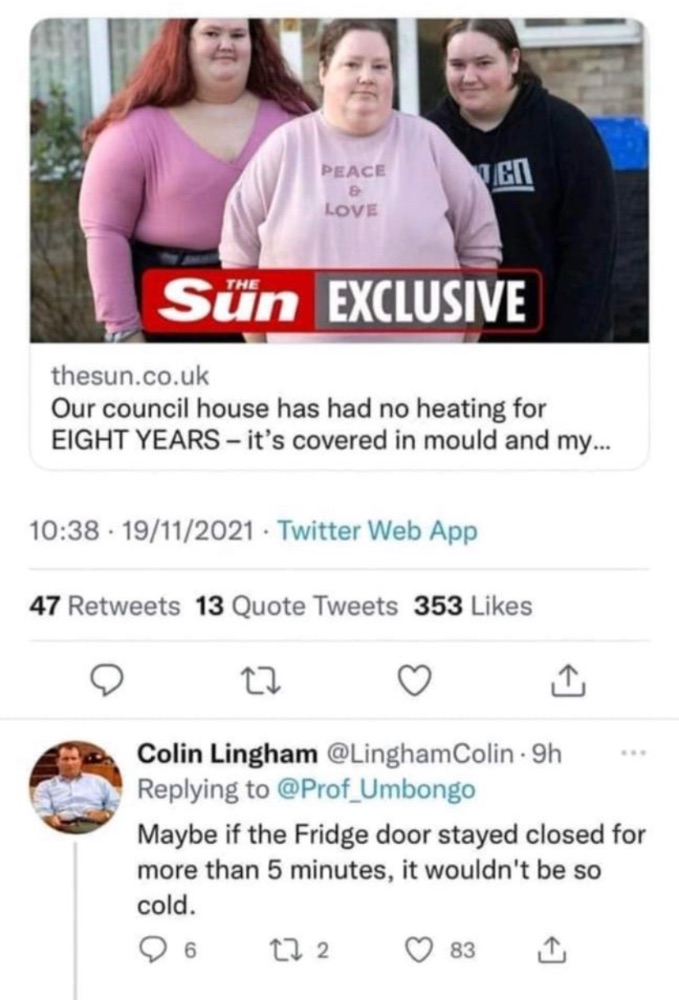
Task: View the 13 Quote Tweets
Action: coord(296,606)
